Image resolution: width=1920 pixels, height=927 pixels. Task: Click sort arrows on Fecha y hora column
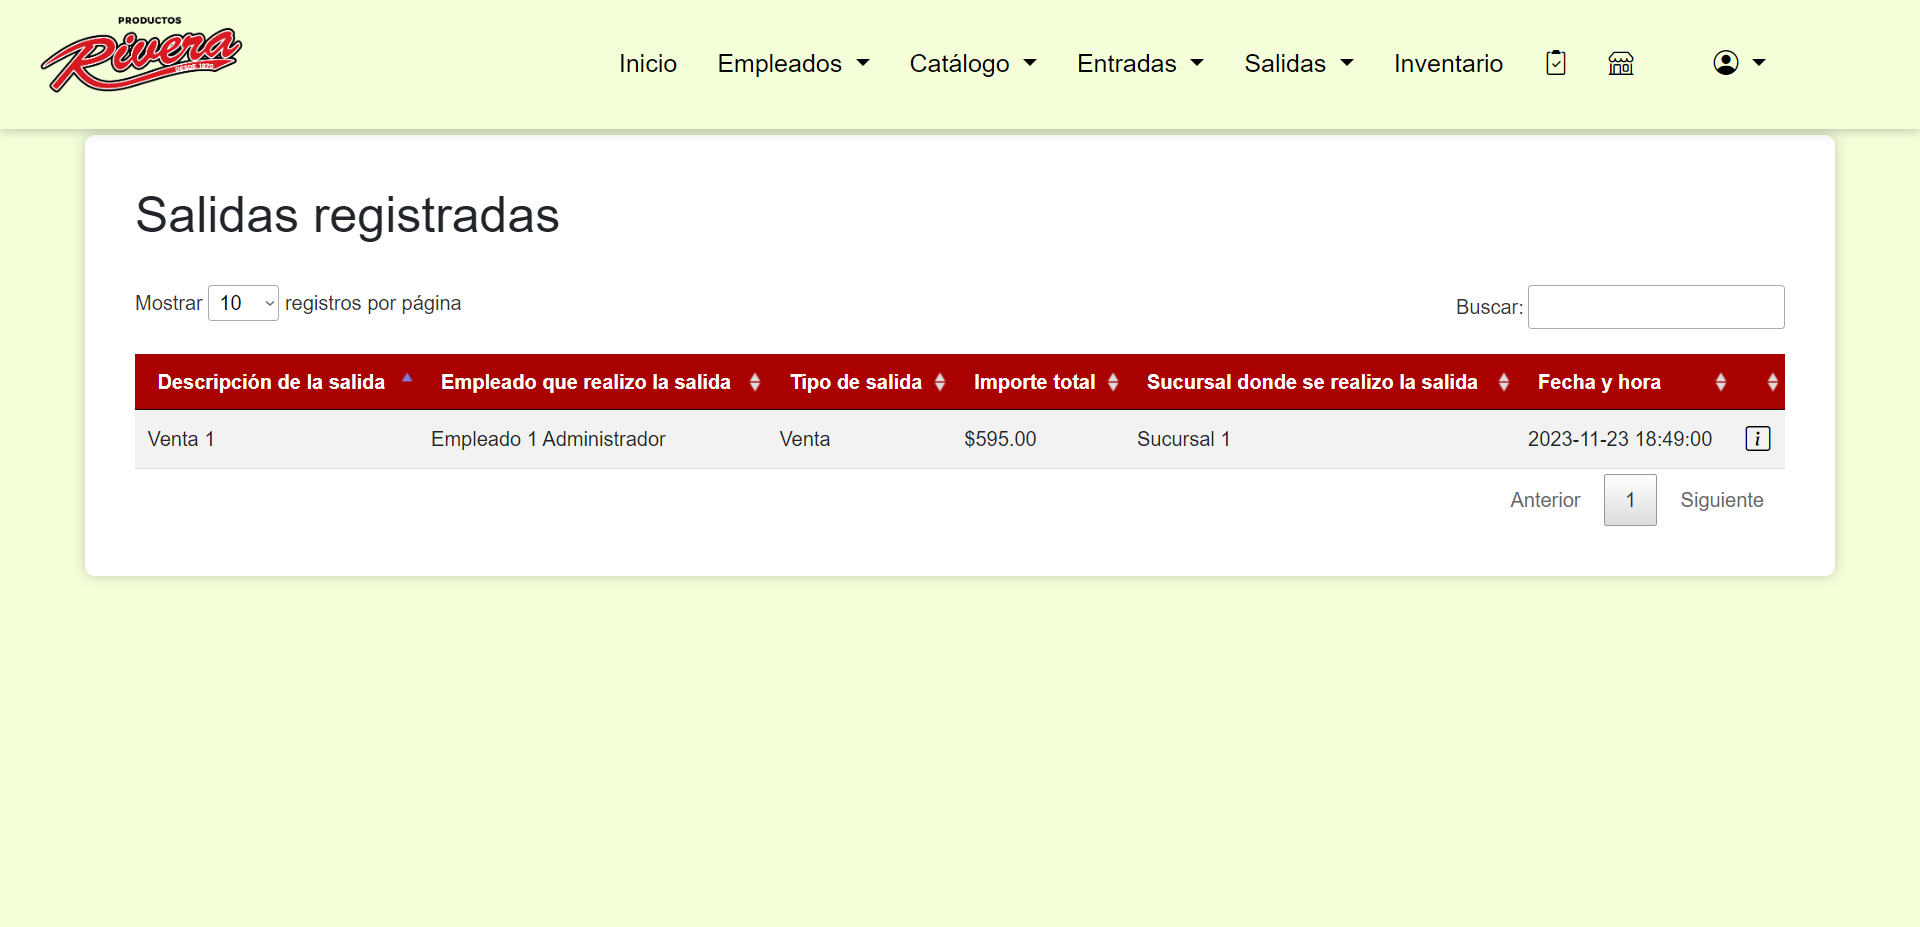1720,382
